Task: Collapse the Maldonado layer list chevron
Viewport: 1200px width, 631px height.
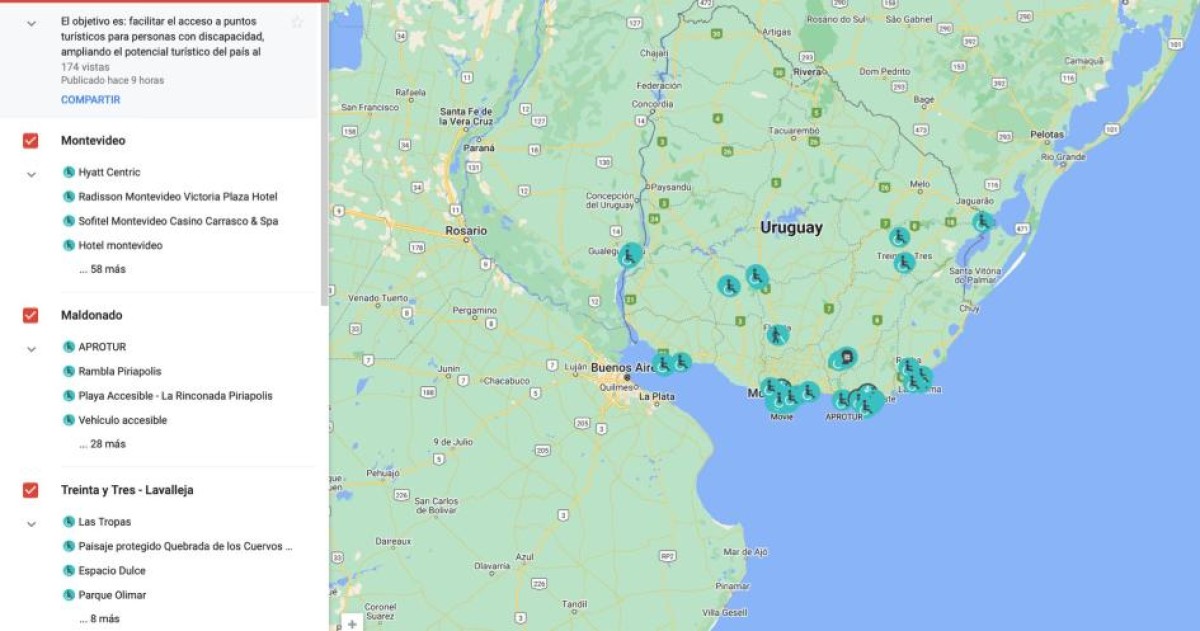Action: pos(31,348)
